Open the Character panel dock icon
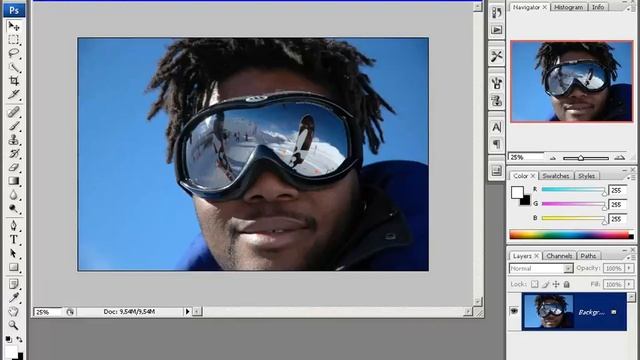 pos(496,127)
